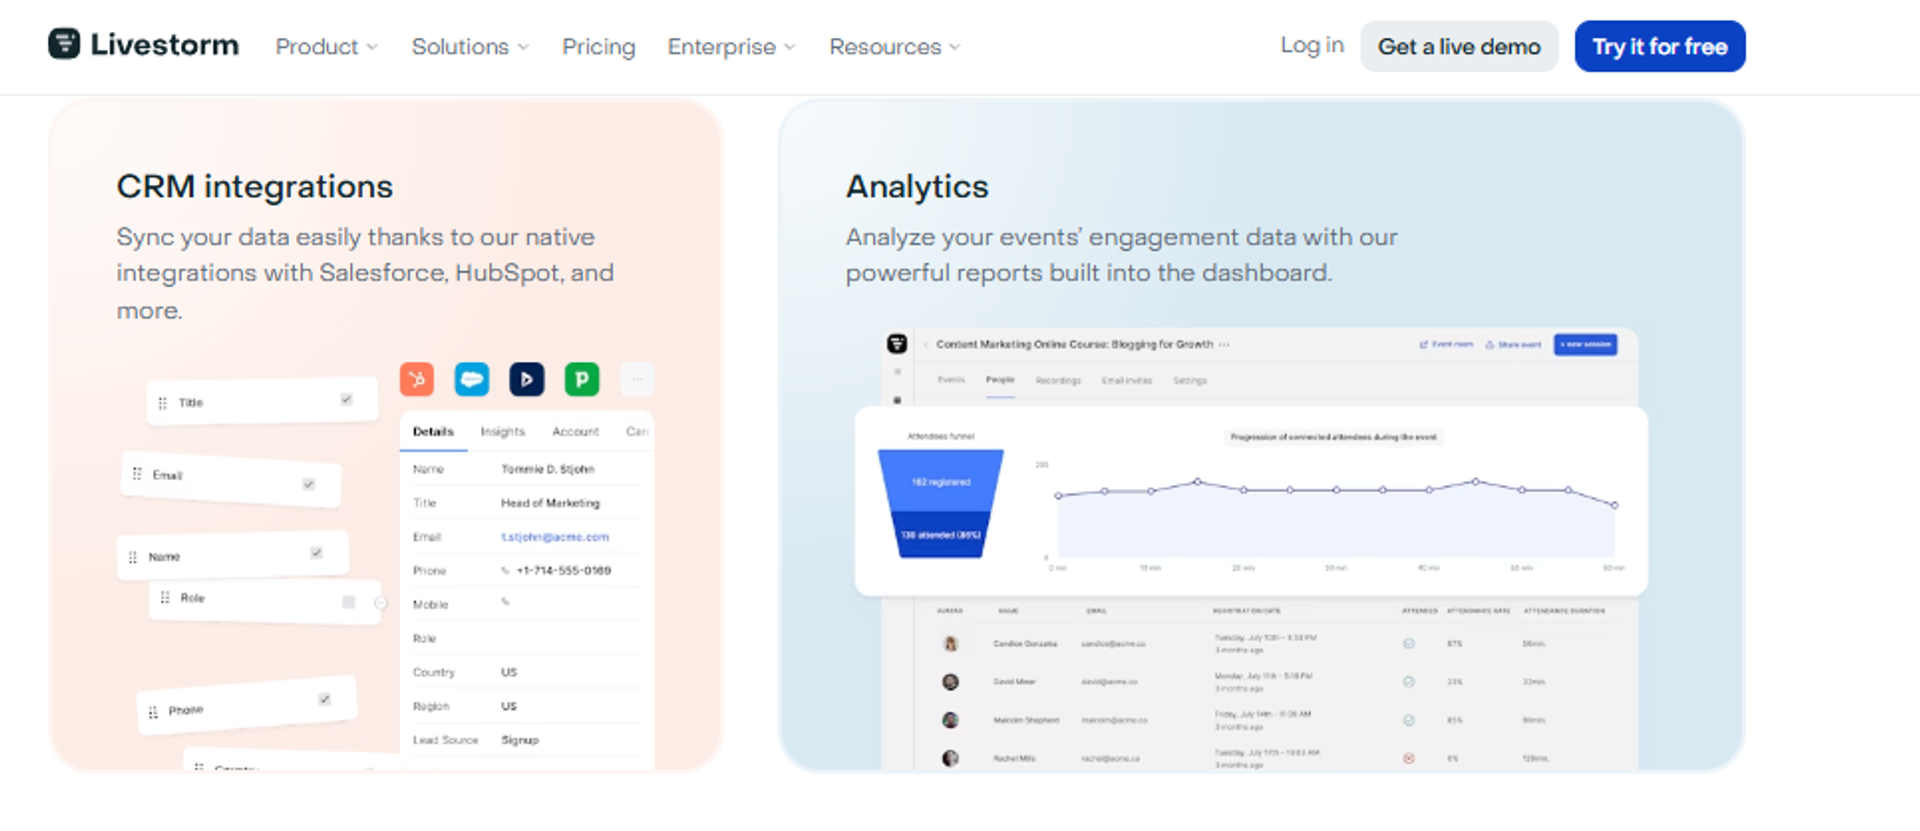Screen dimensions: 1920x831
Task: Uncheck the Phone field checkbox
Action: coord(324,699)
